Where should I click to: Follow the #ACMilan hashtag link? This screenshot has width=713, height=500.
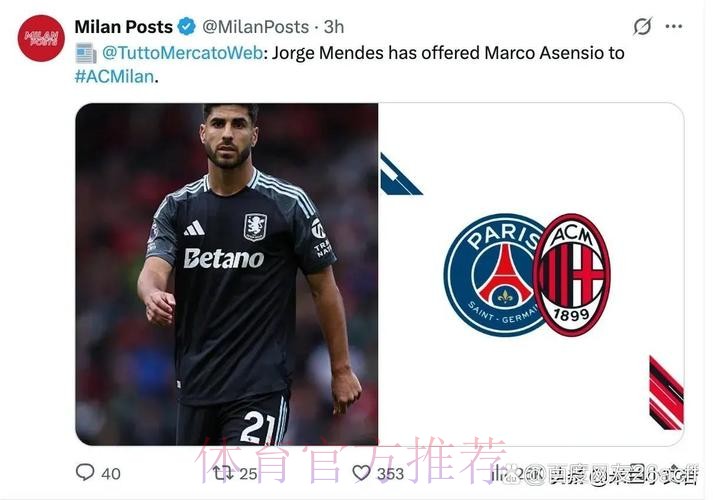(114, 76)
